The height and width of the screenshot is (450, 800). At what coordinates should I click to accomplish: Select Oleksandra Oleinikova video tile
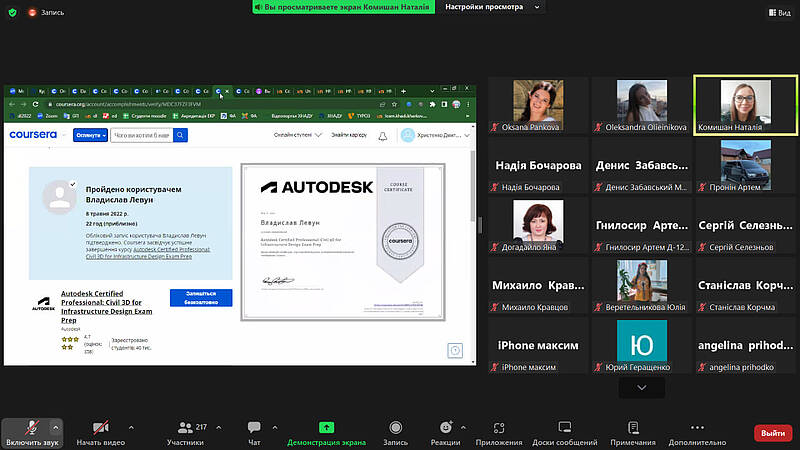tap(642, 105)
